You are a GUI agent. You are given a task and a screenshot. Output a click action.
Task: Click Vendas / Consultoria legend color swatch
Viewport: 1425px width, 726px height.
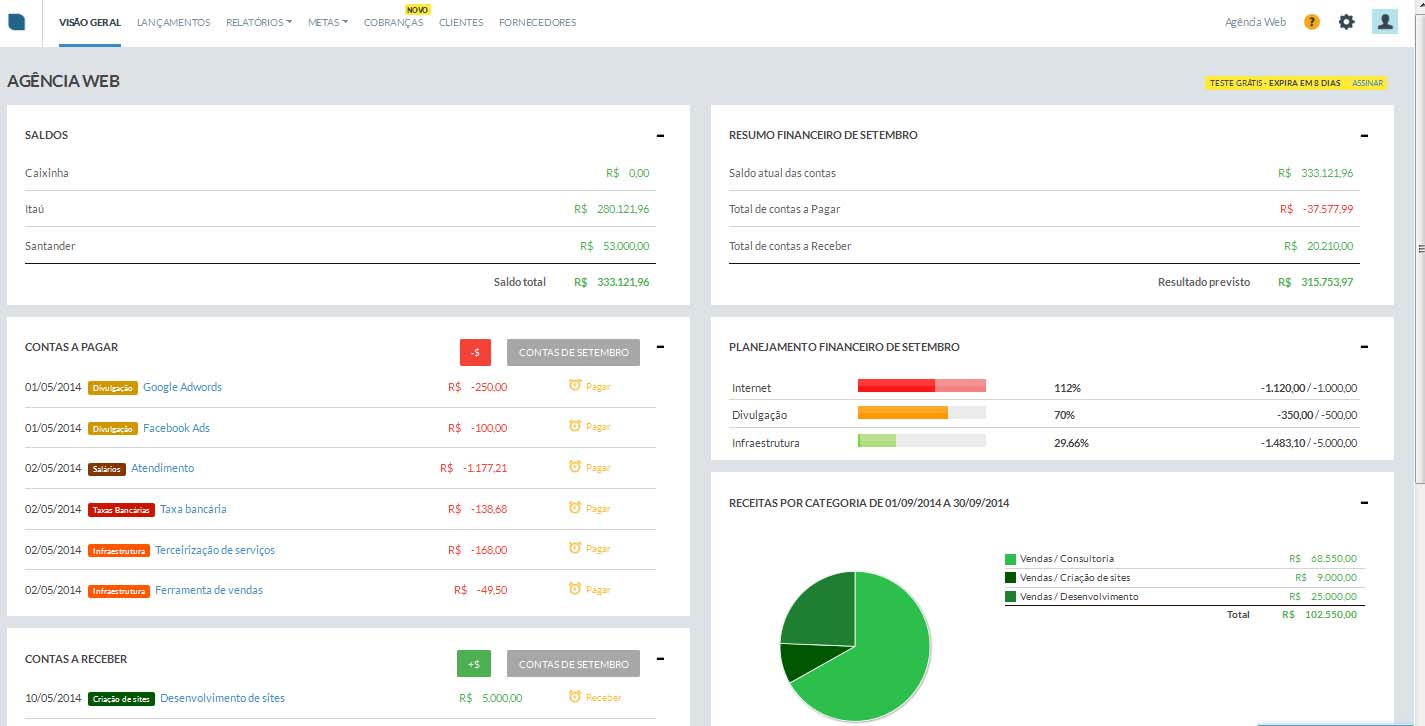click(x=1010, y=559)
